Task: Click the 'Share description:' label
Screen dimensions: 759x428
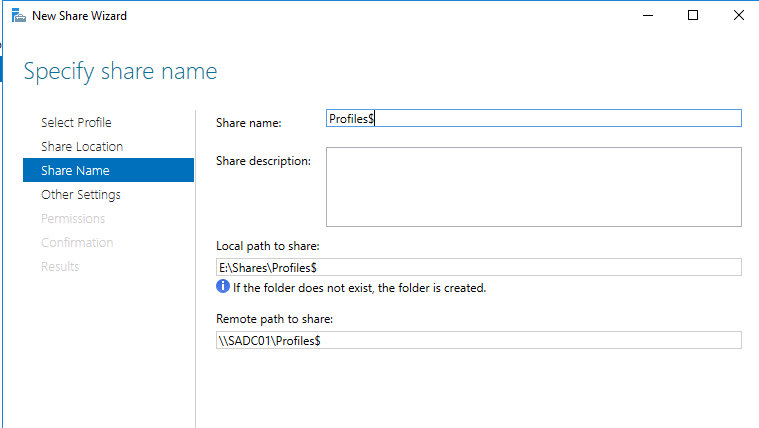Action: pyautogui.click(x=263, y=160)
